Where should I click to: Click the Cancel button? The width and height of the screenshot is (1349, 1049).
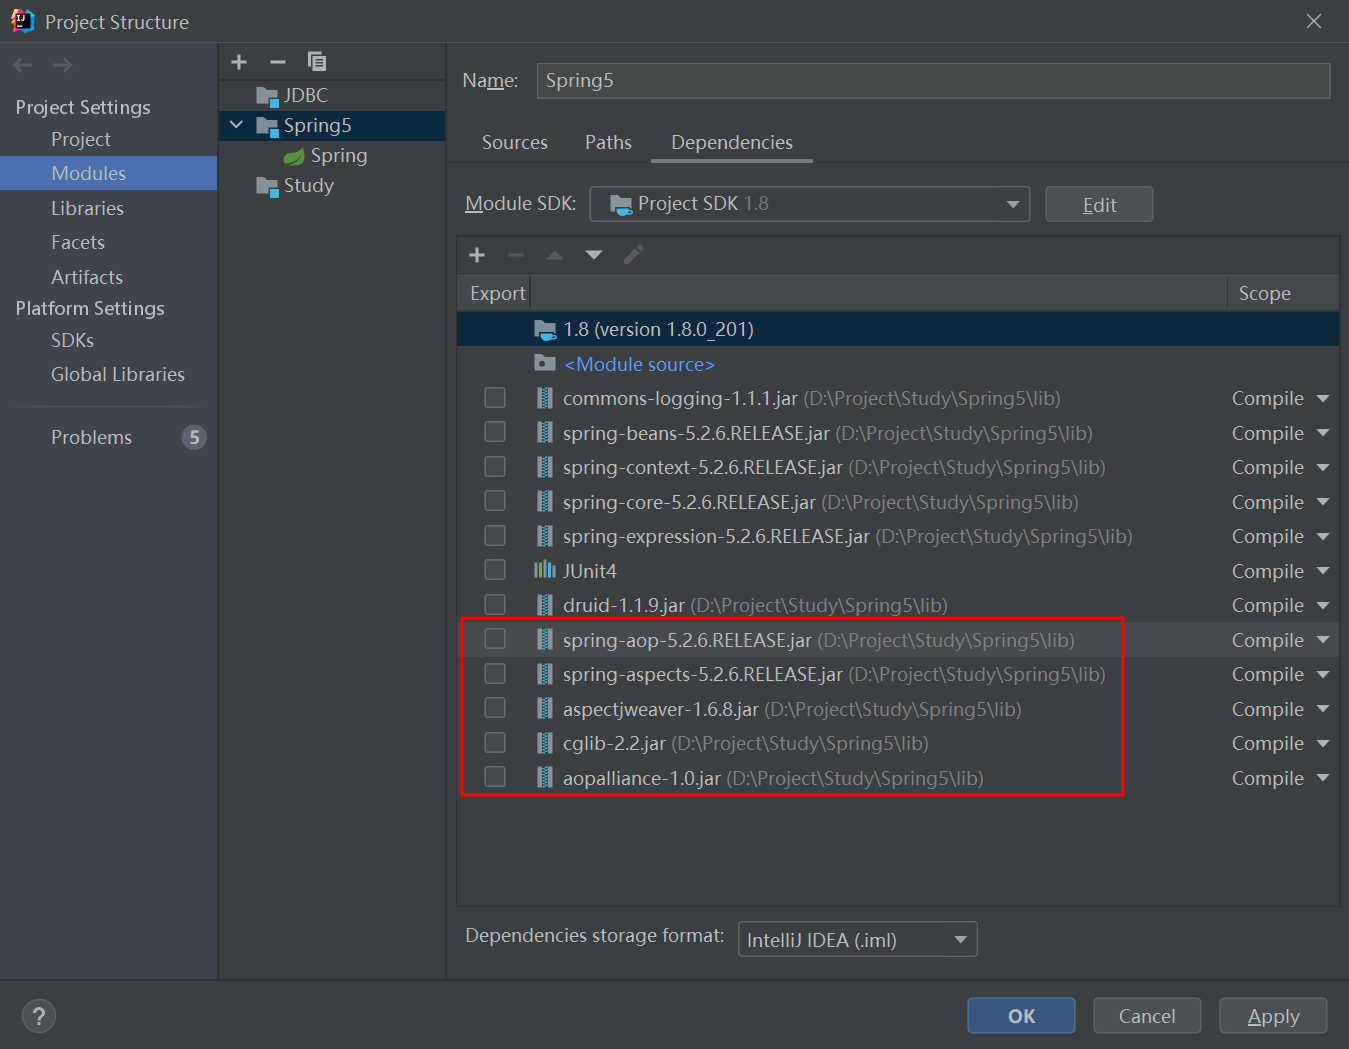tap(1147, 1016)
